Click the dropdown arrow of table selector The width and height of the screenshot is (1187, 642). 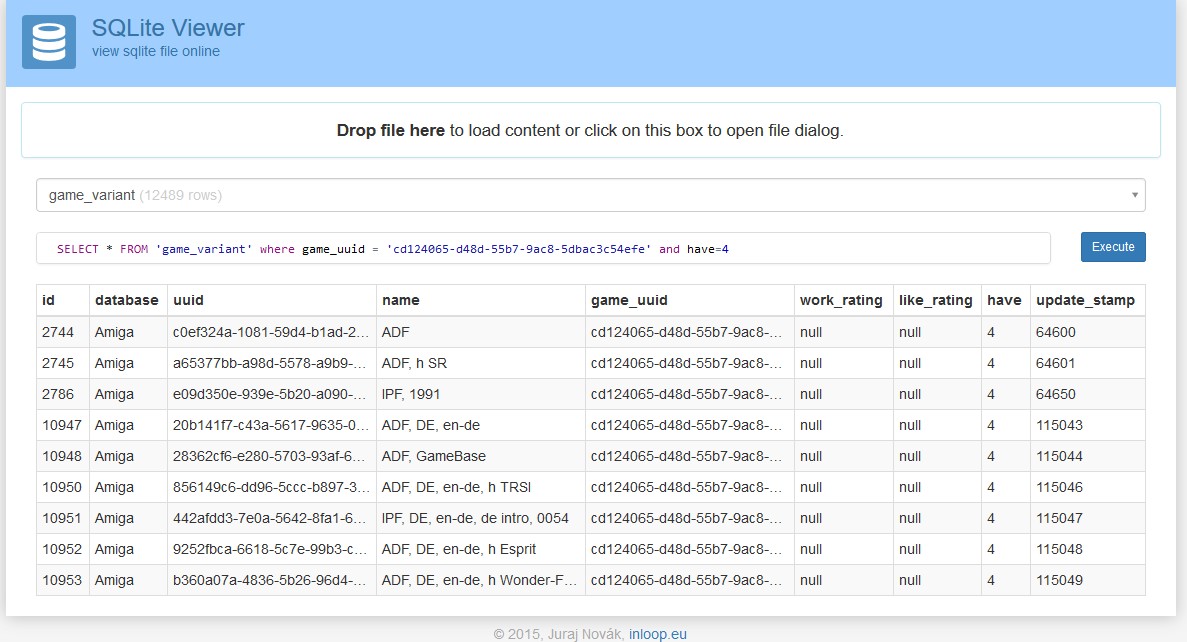point(1134,195)
